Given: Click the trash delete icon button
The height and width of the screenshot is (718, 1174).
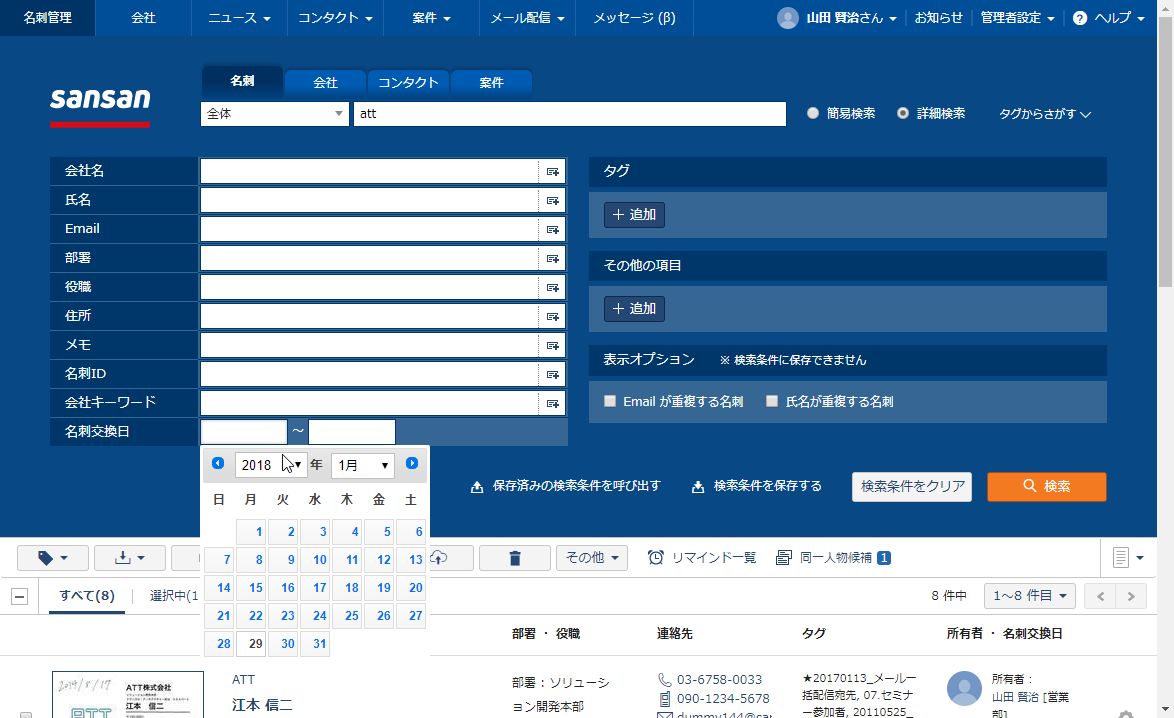Looking at the screenshot, I should tap(514, 558).
